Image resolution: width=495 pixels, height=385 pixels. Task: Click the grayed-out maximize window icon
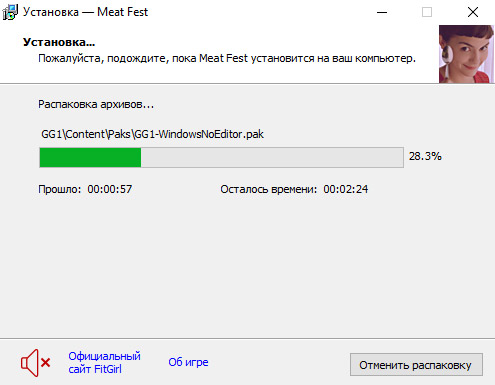tap(427, 12)
